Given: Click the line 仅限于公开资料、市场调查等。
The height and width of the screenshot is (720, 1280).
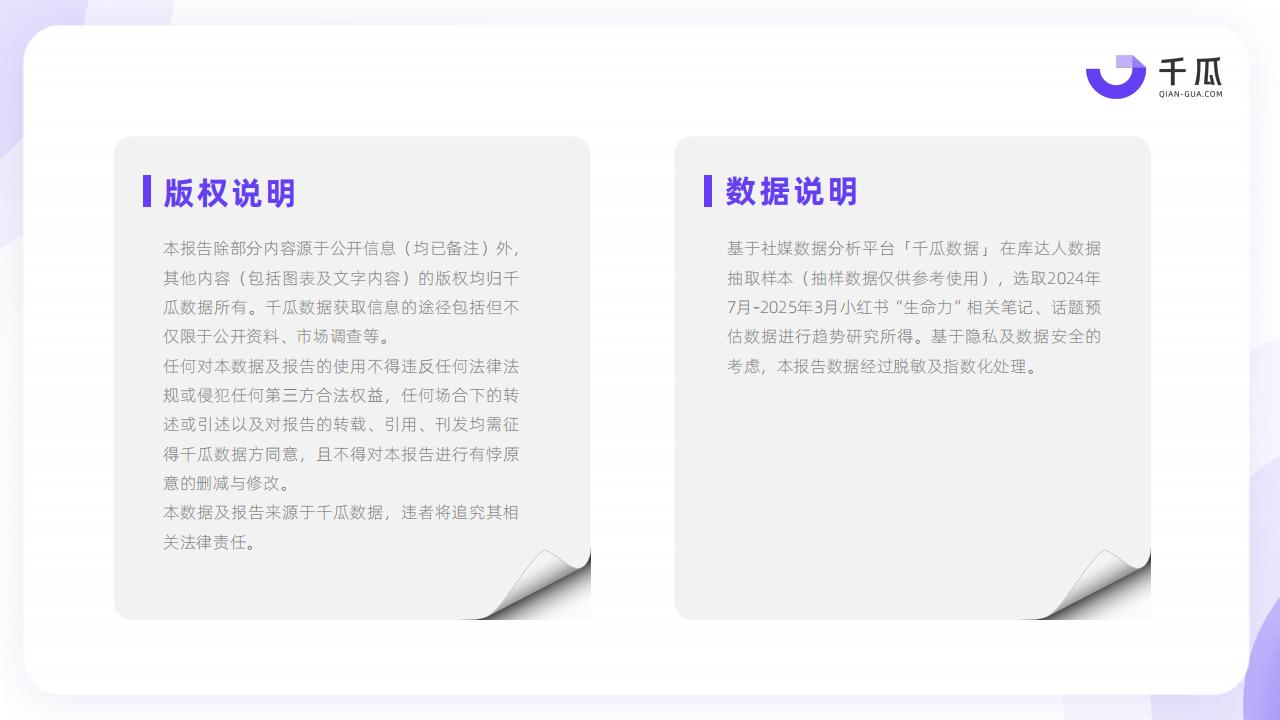Looking at the screenshot, I should [x=277, y=337].
